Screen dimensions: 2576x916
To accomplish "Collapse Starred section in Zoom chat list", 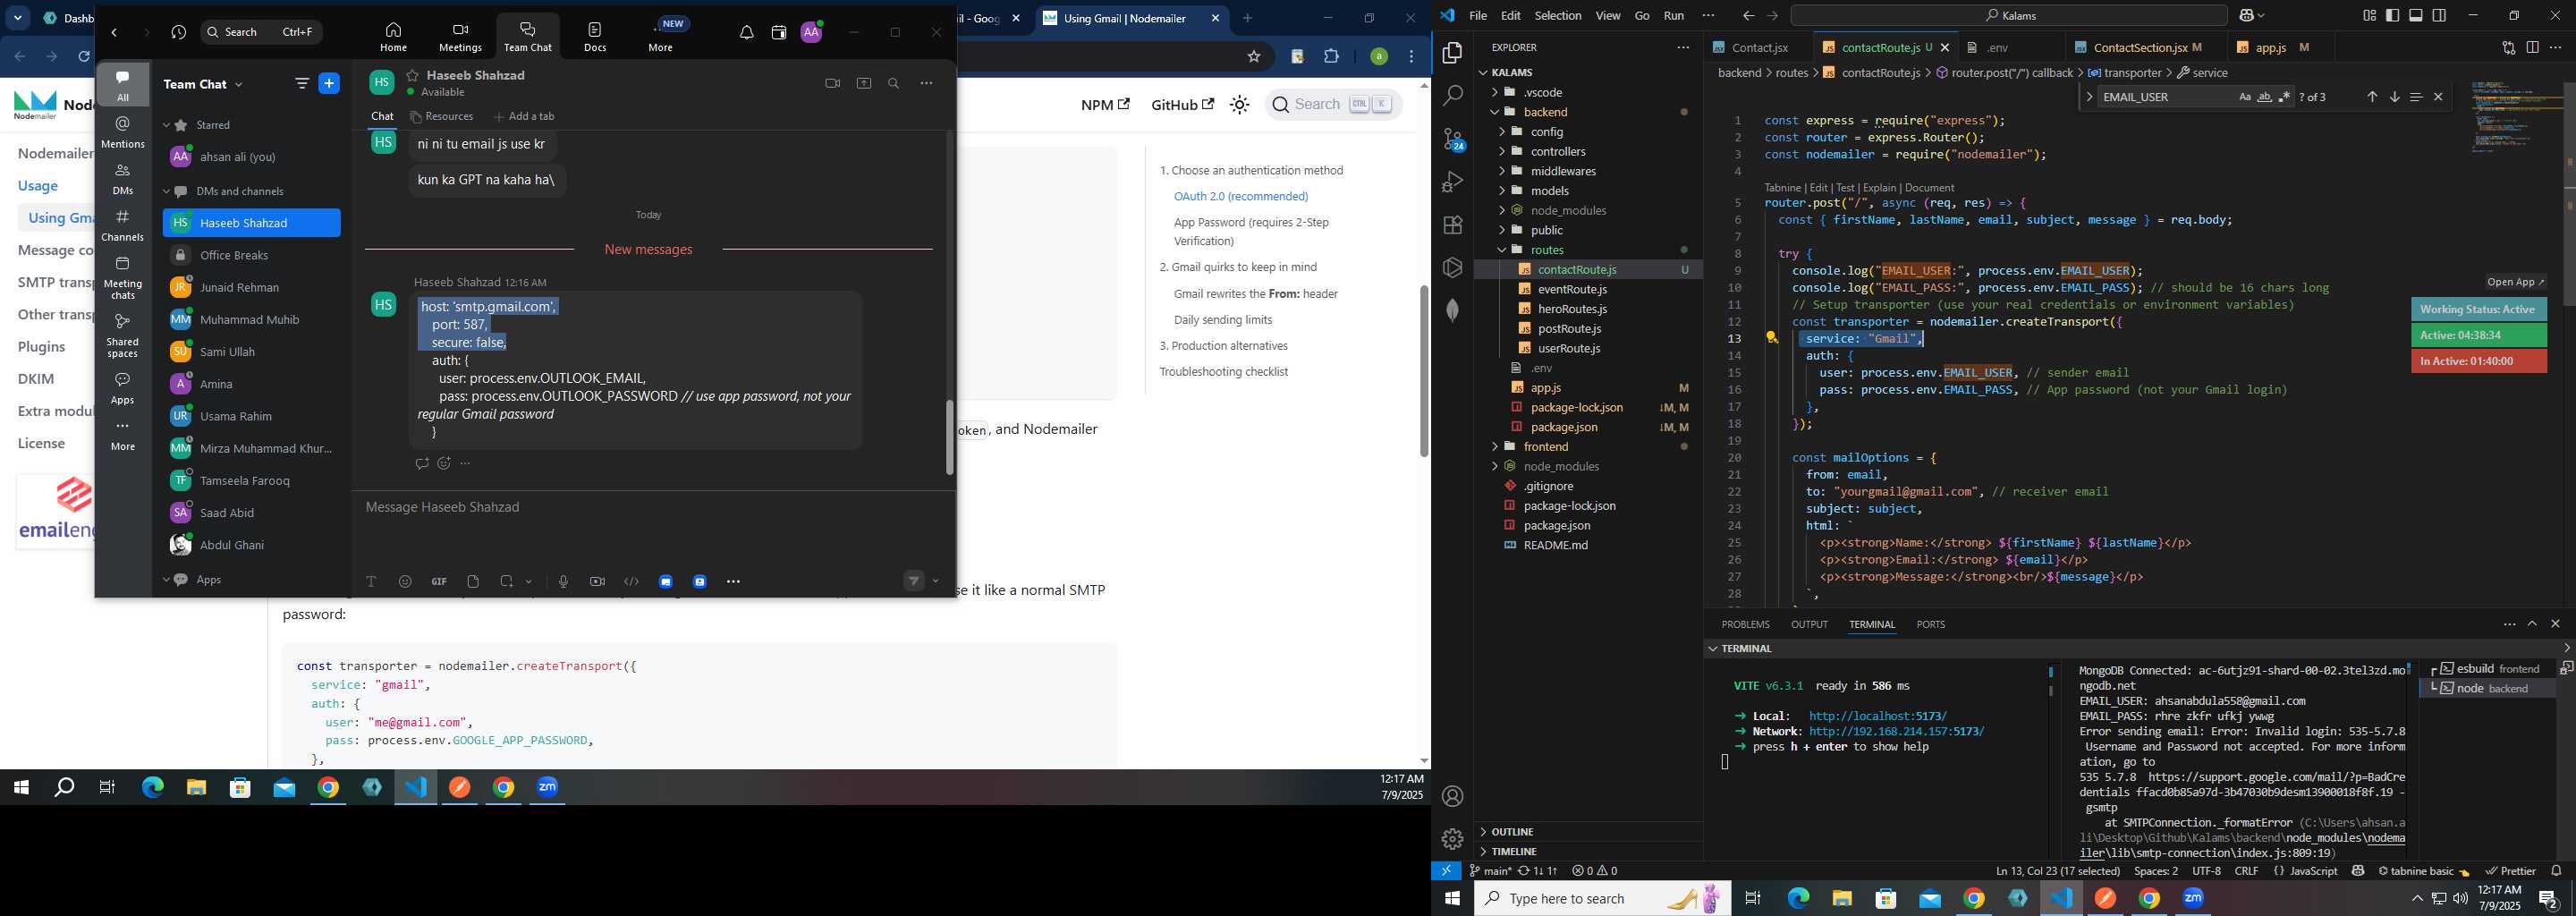I will click(167, 126).
